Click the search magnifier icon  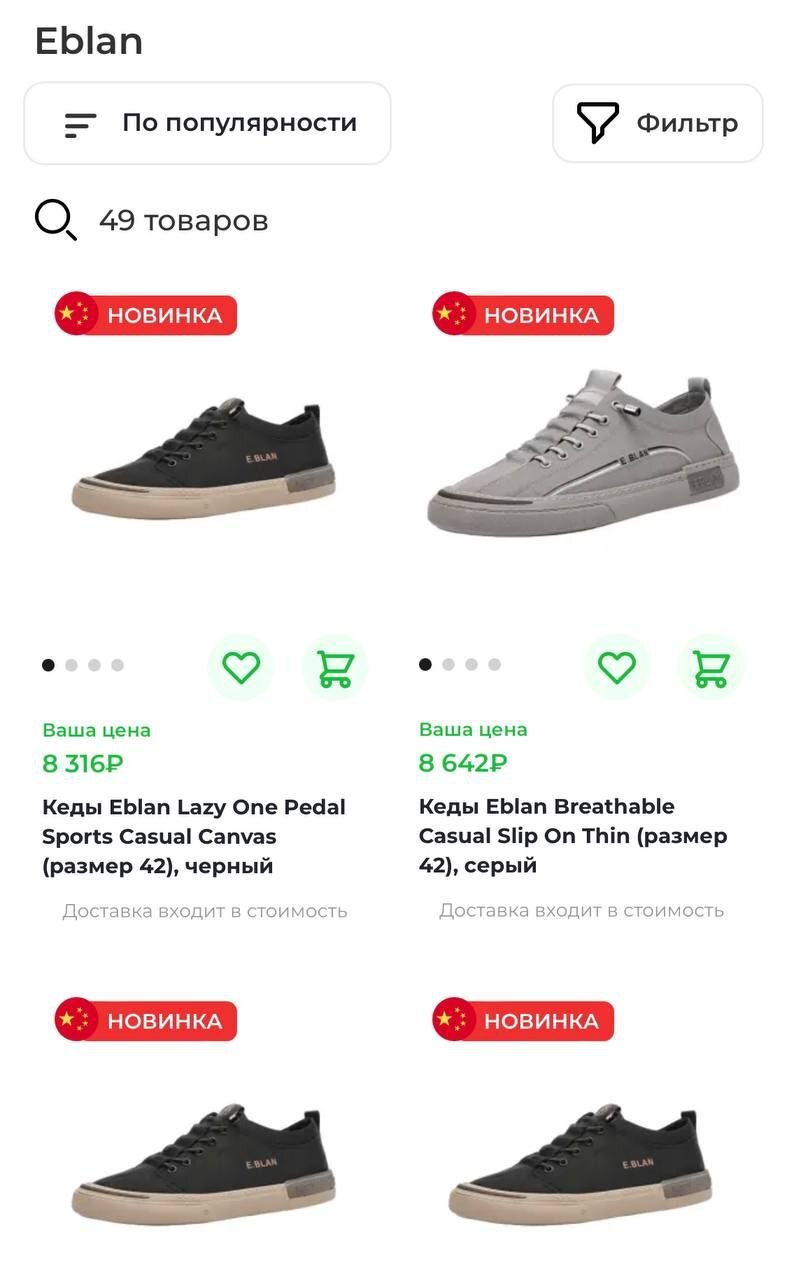(56, 220)
